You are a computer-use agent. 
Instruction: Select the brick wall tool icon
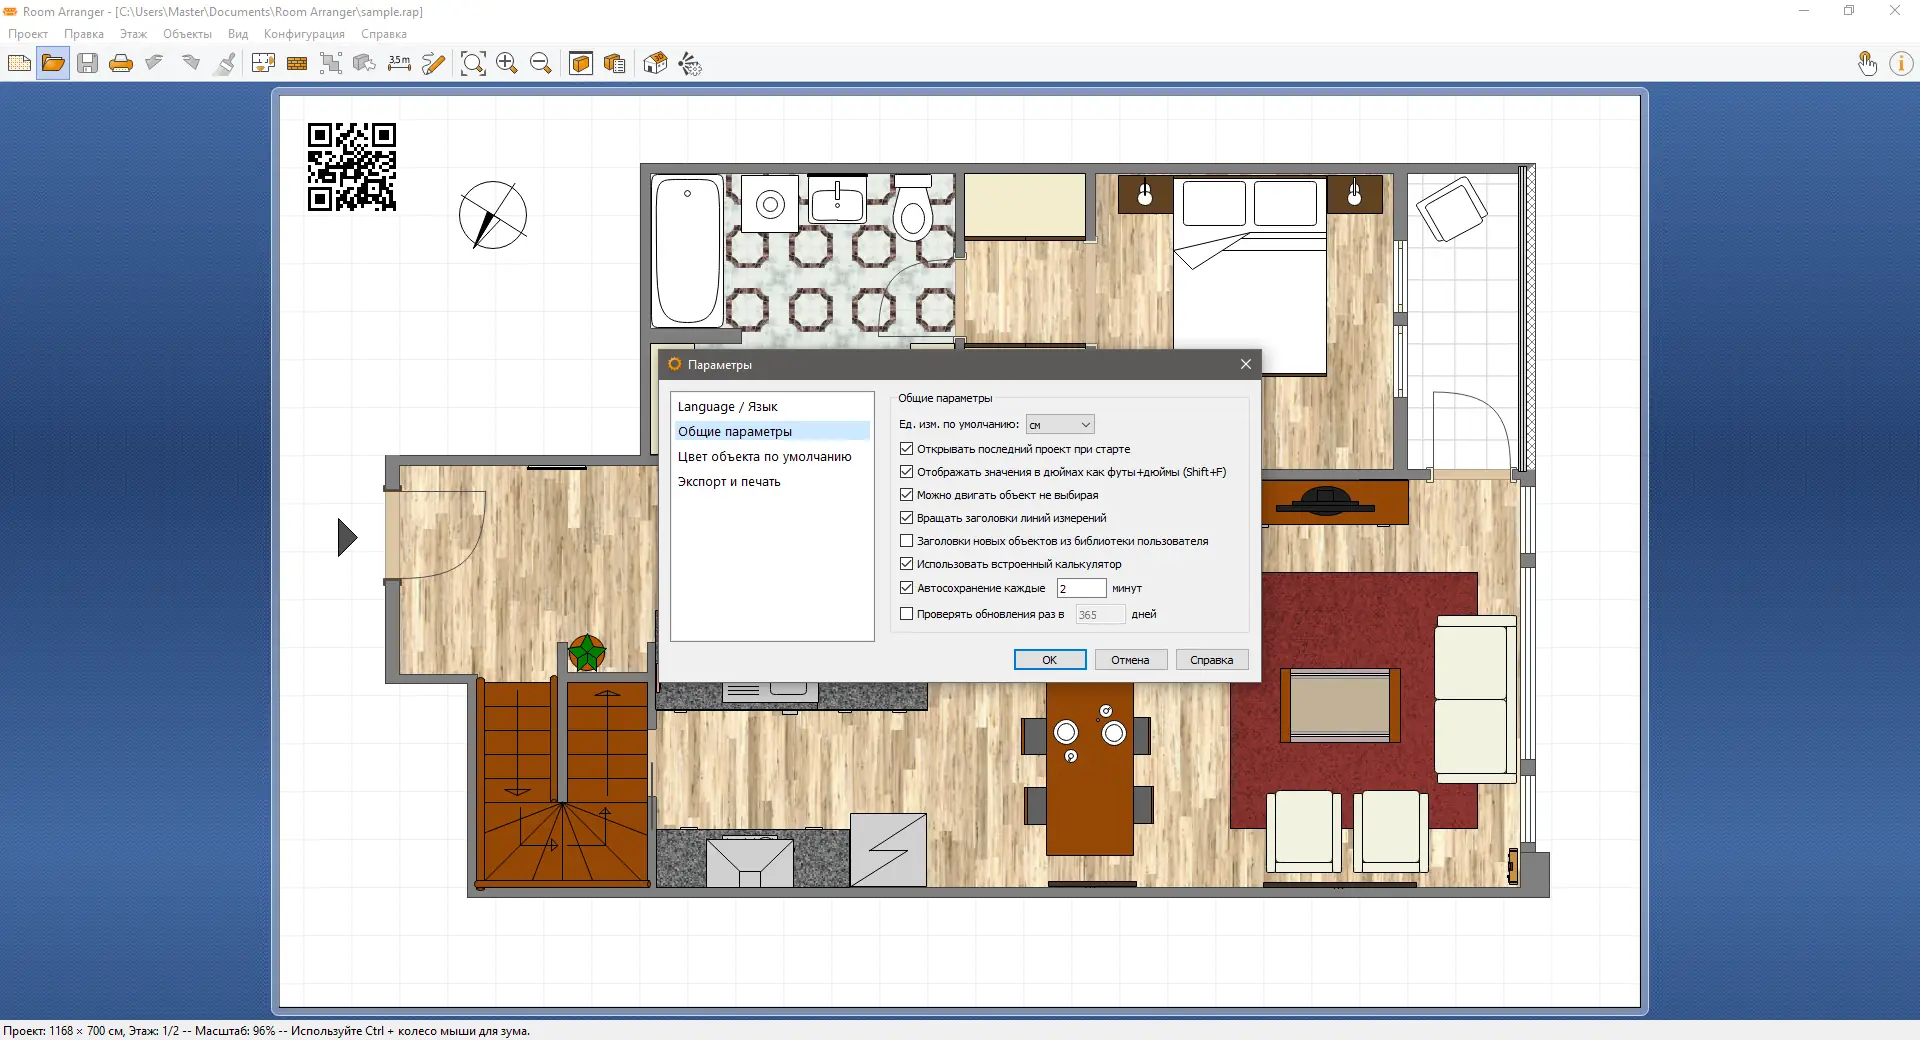(297, 64)
